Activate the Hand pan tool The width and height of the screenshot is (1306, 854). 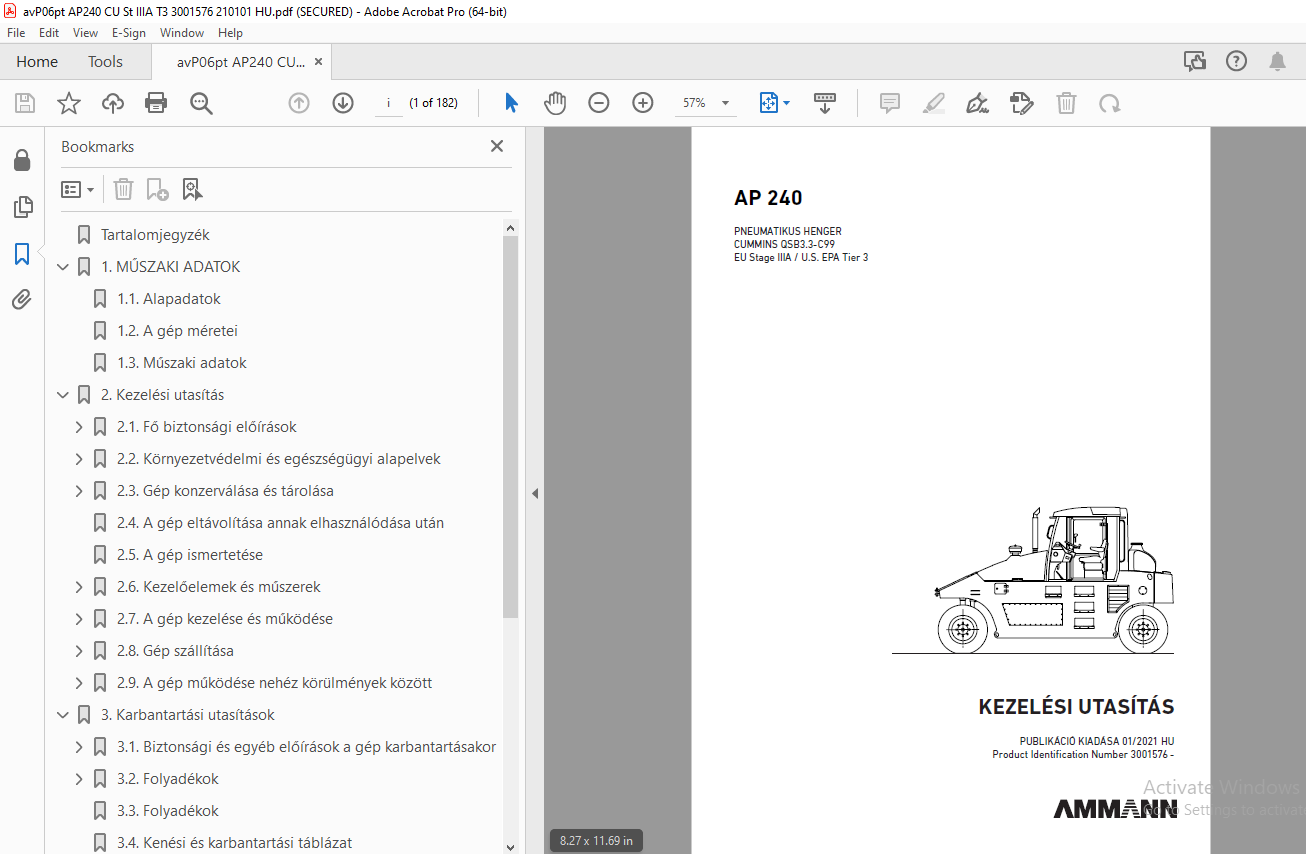click(x=555, y=103)
